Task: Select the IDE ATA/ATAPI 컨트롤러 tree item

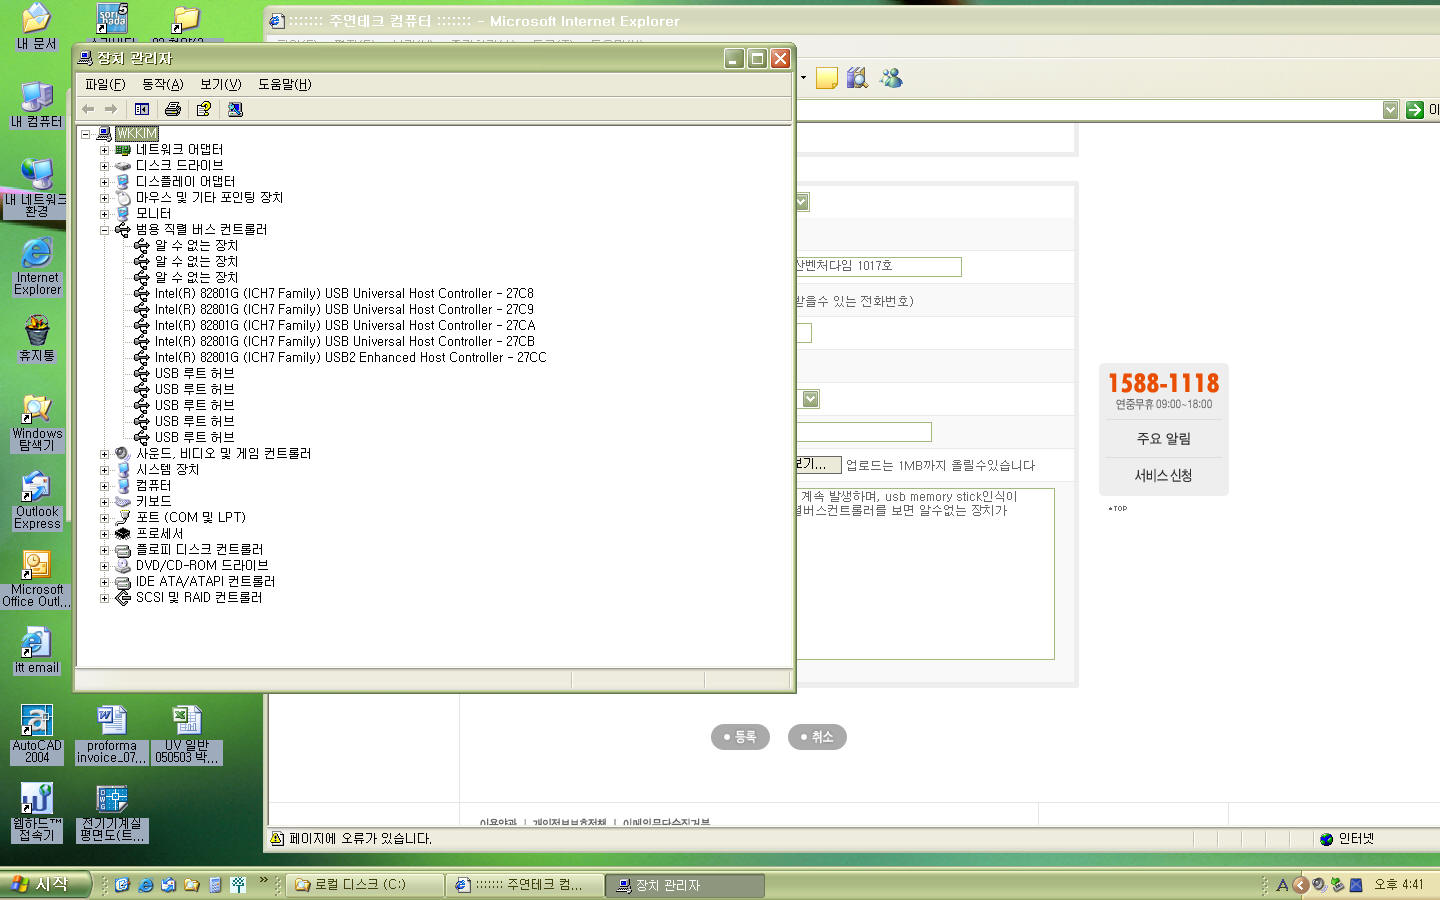Action: (205, 581)
